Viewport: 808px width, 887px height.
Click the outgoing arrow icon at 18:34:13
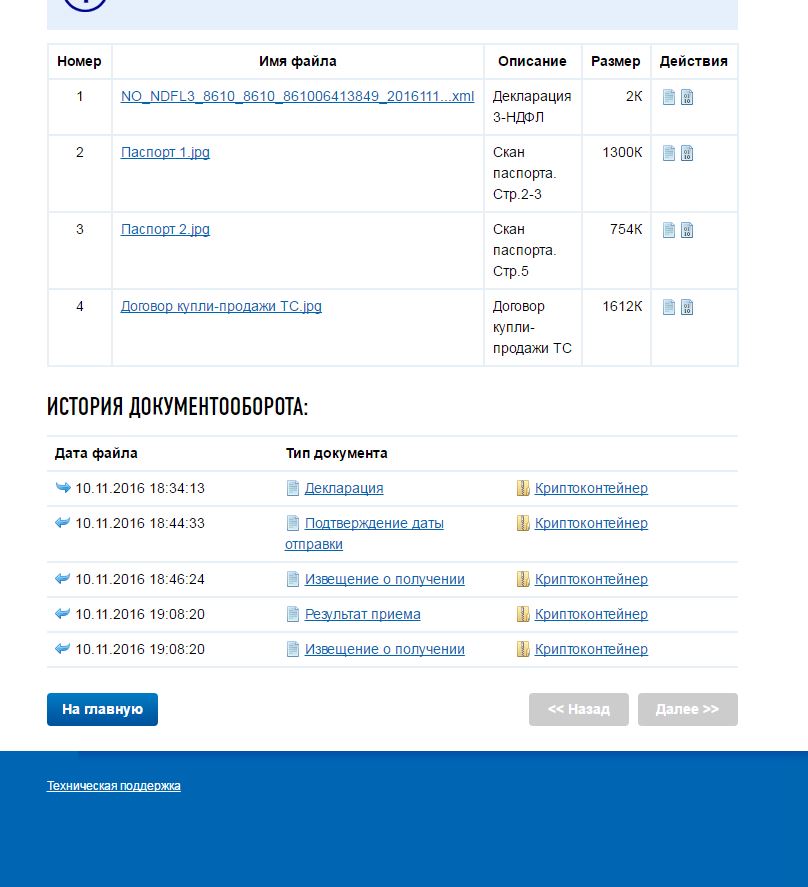(x=63, y=488)
